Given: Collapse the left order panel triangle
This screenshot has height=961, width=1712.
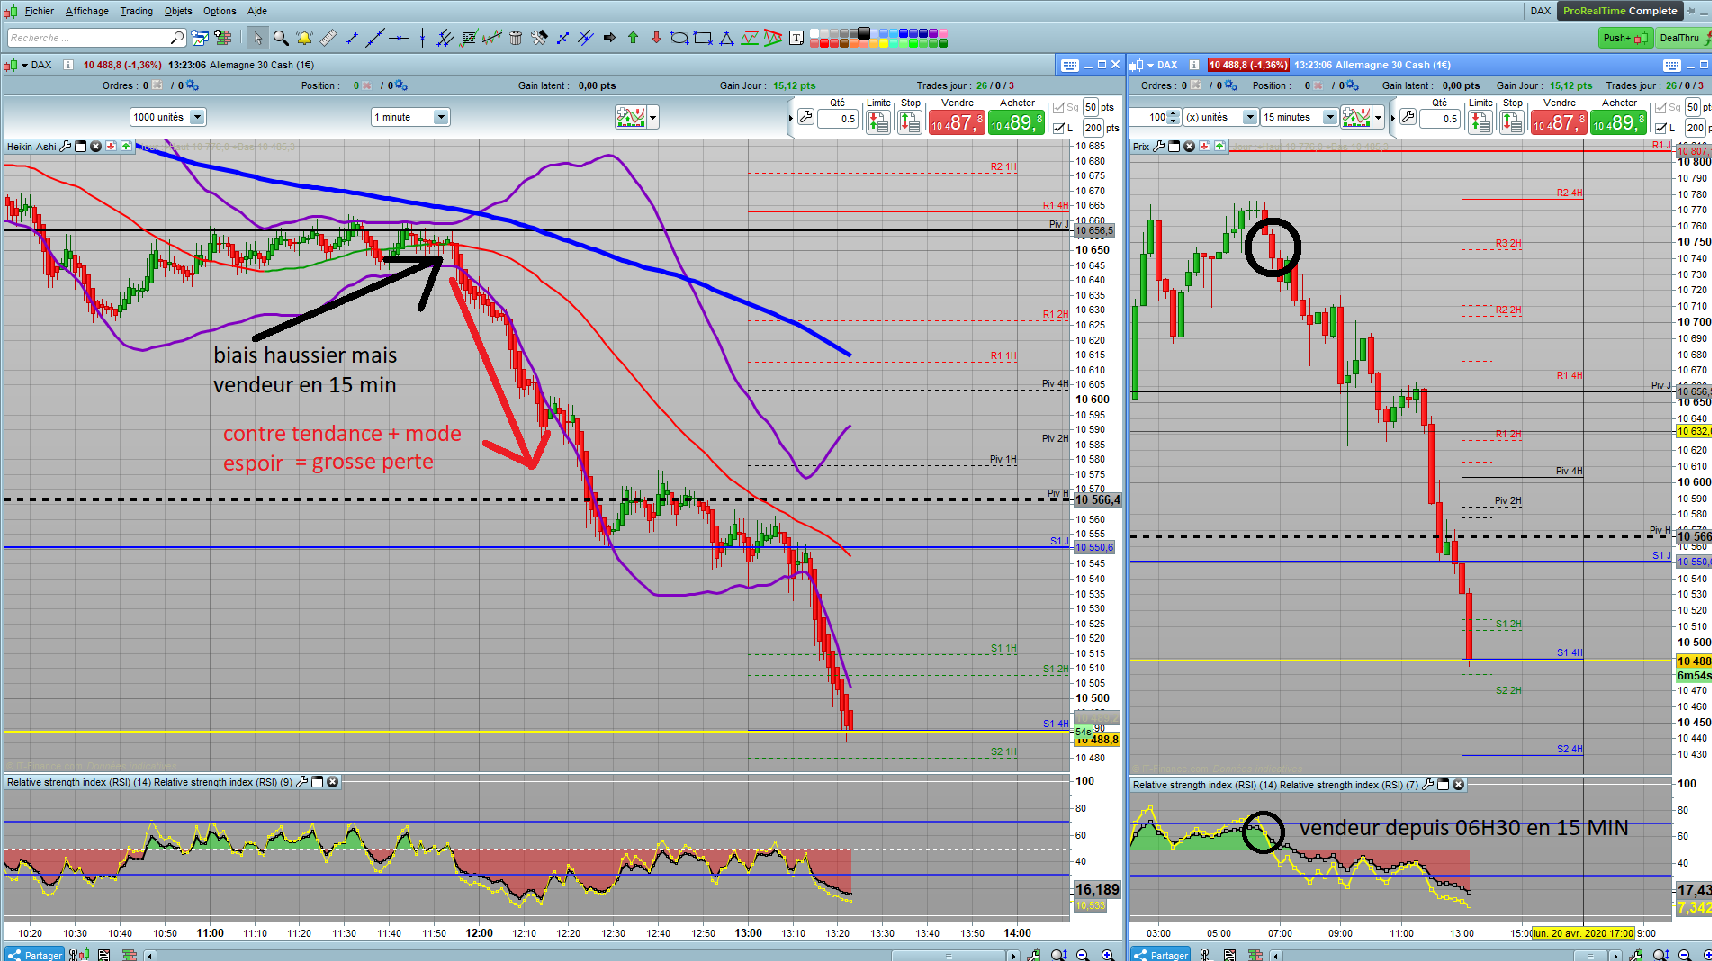Looking at the screenshot, I should (790, 118).
